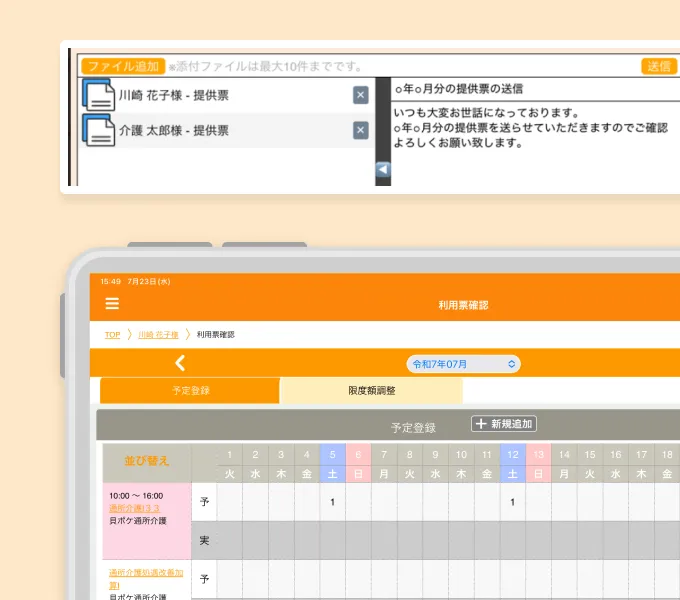Open the hamburger menu icon
Image resolution: width=680 pixels, height=600 pixels.
[x=112, y=304]
